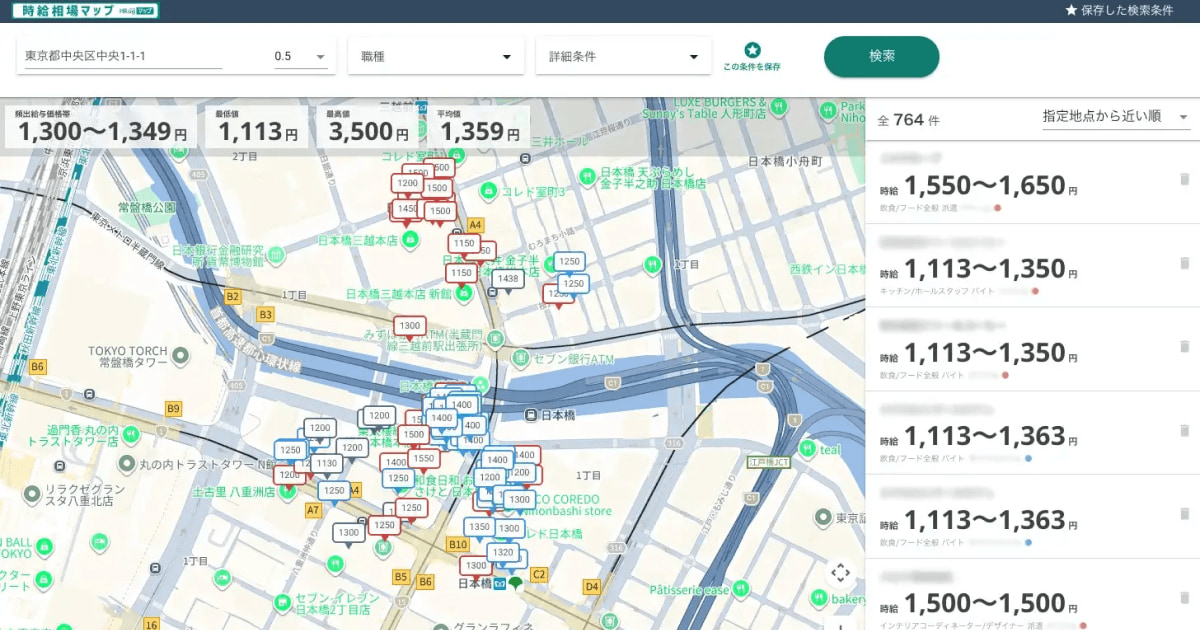Open the 指定地点から近い順 sort dropdown

click(1115, 117)
